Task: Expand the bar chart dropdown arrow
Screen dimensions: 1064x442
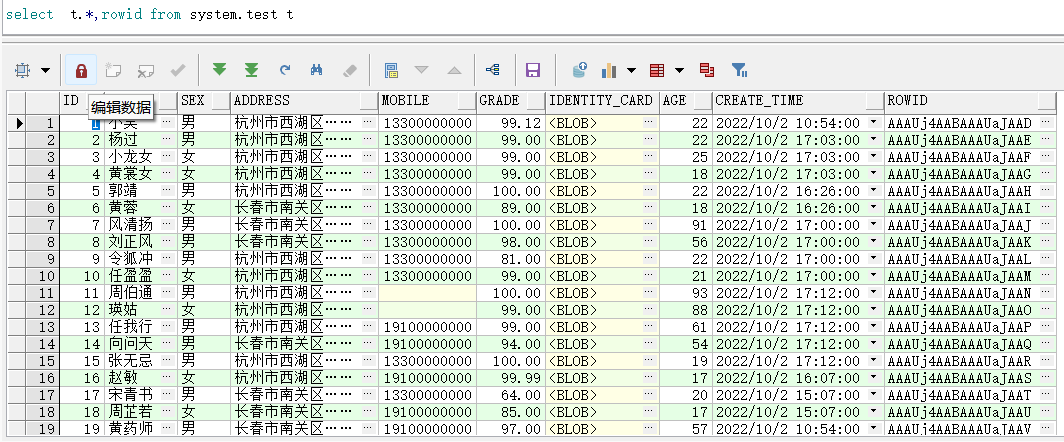Action: click(631, 70)
